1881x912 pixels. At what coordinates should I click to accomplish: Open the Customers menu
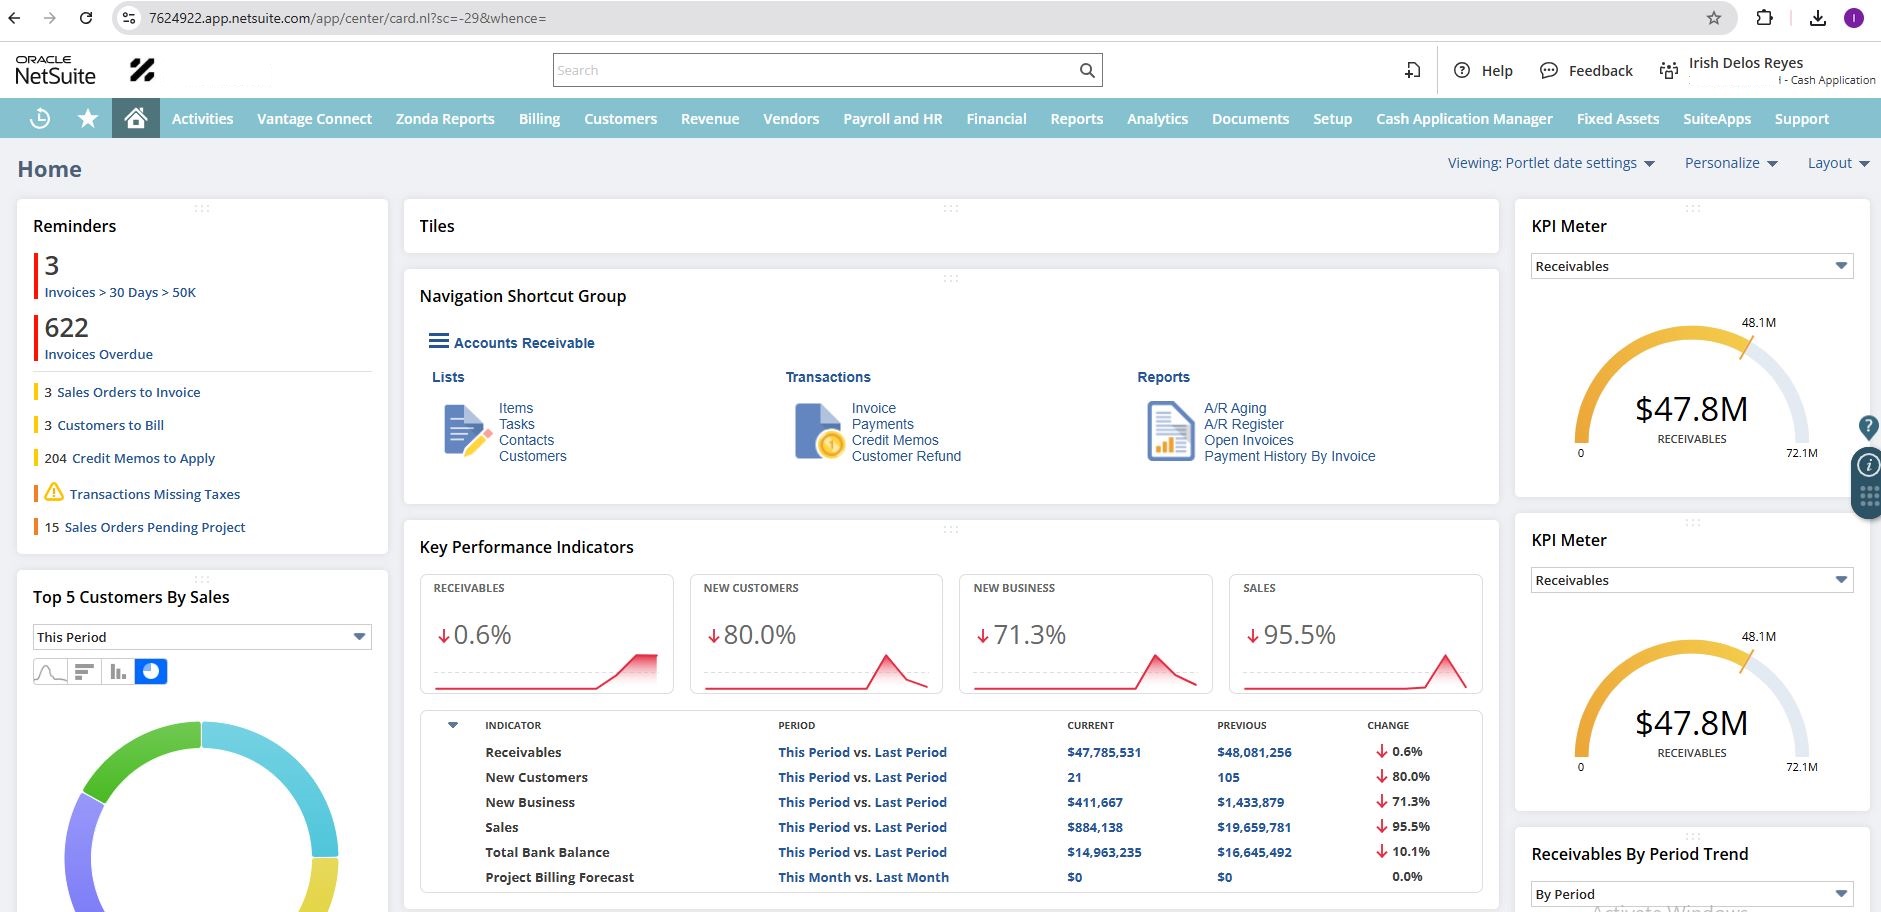[x=620, y=118]
